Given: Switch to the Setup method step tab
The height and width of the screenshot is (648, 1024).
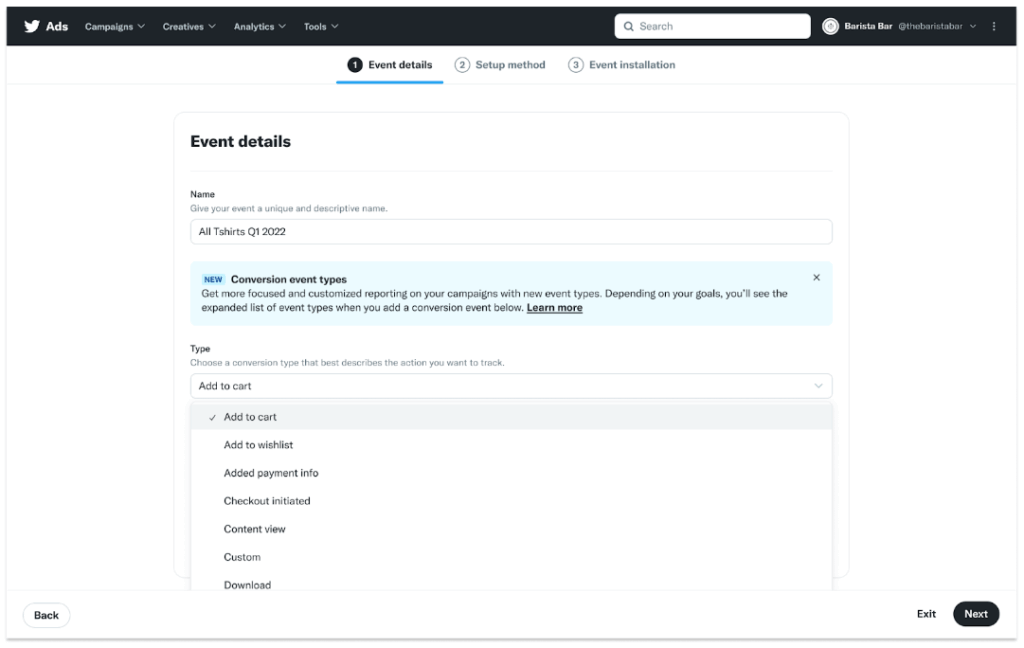Looking at the screenshot, I should (510, 65).
